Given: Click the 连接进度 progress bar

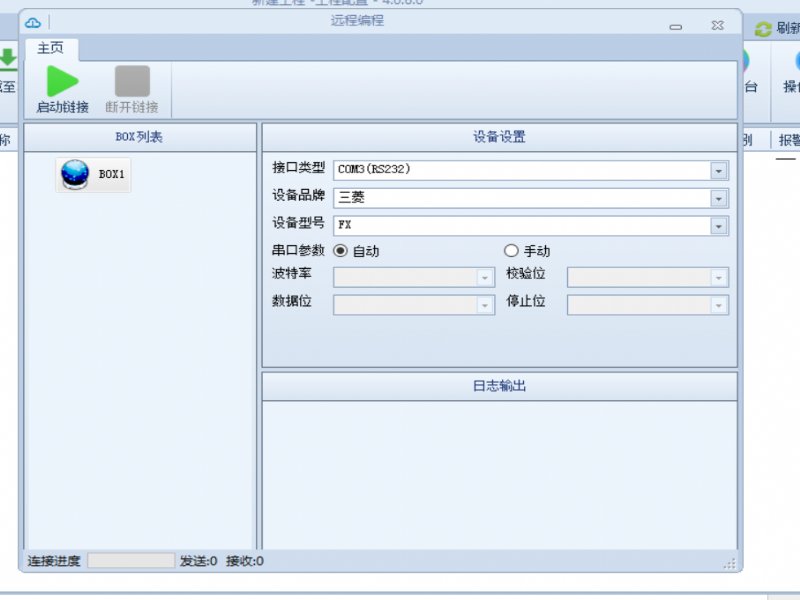Looking at the screenshot, I should click(x=130, y=561).
